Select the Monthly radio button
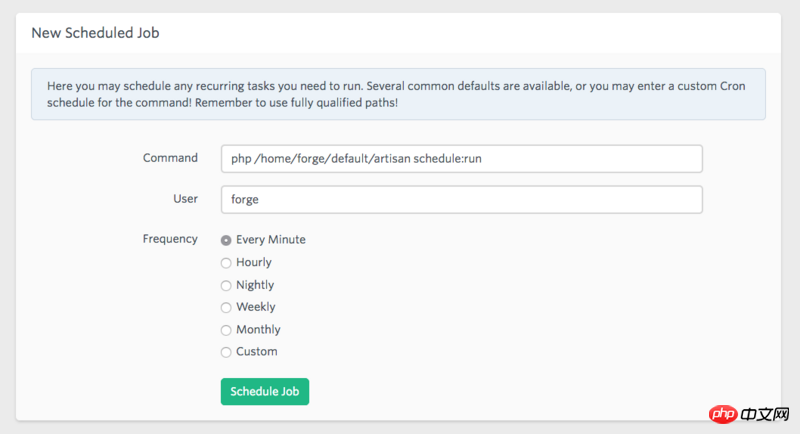Viewport: 800px width, 434px height. coord(226,330)
